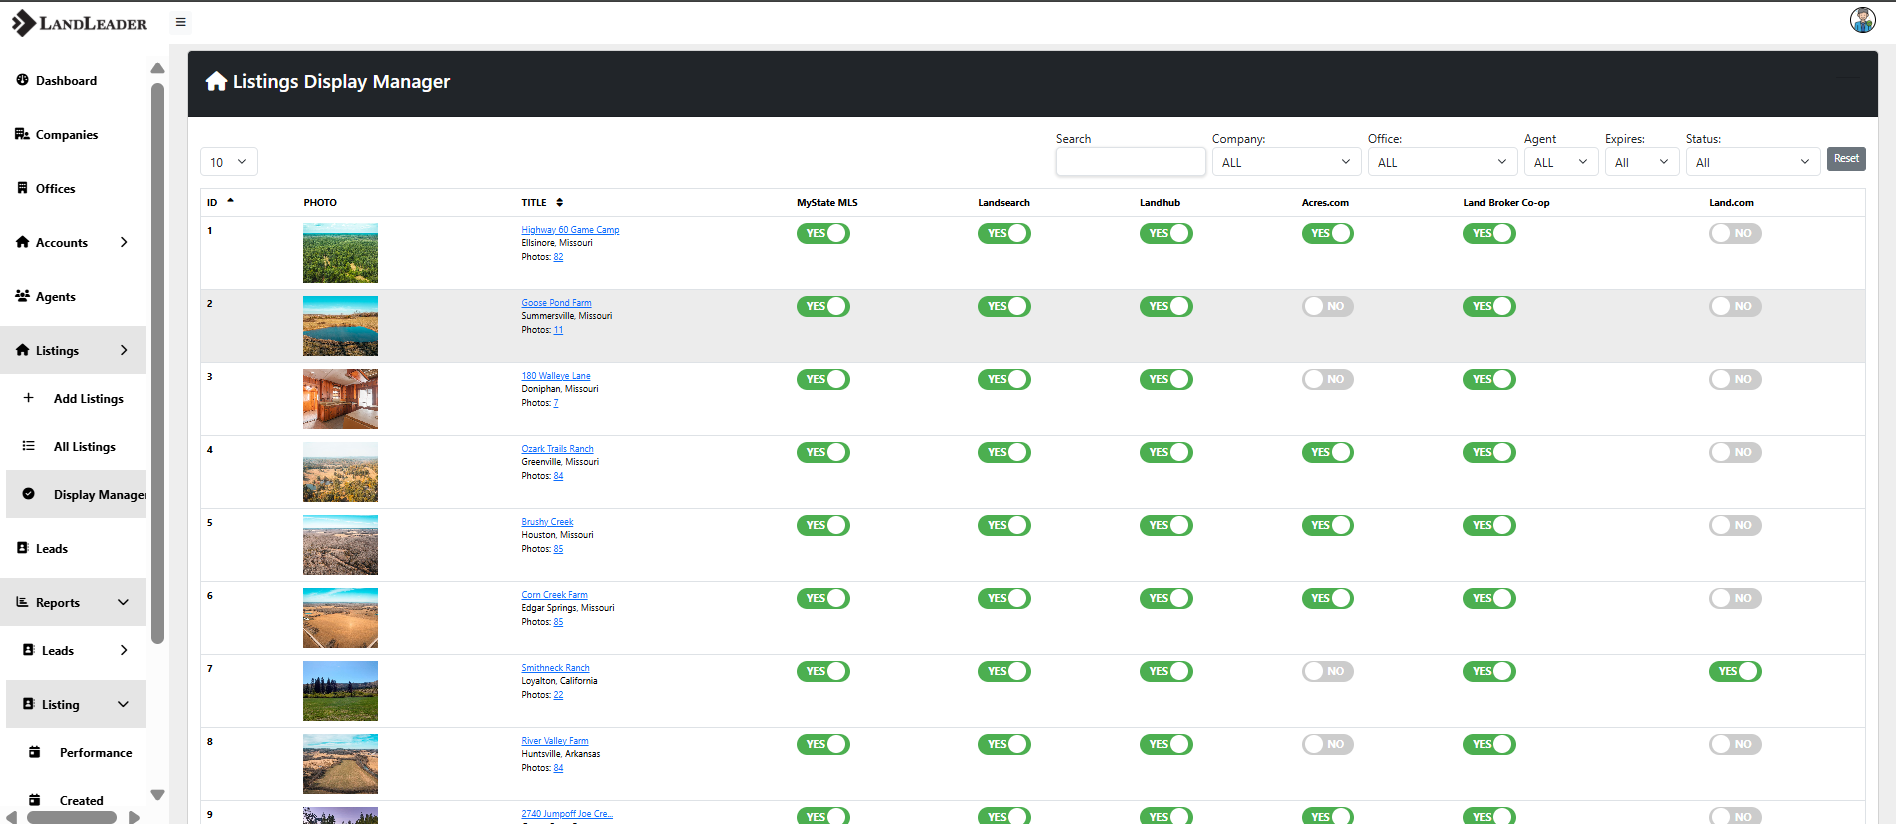Click the icon beside Performance
1896x824 pixels.
click(x=34, y=752)
